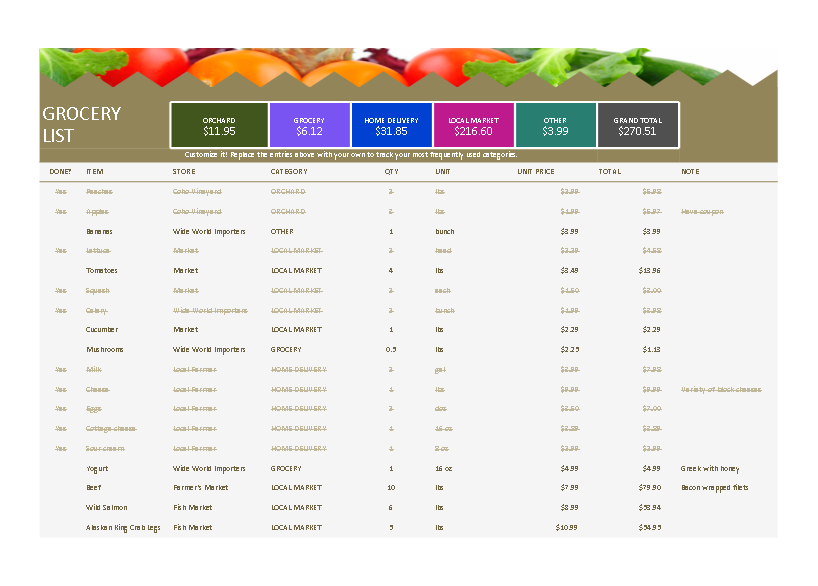Select the UNIT PRICE column header
This screenshot has height=586, width=818.
pyautogui.click(x=536, y=172)
